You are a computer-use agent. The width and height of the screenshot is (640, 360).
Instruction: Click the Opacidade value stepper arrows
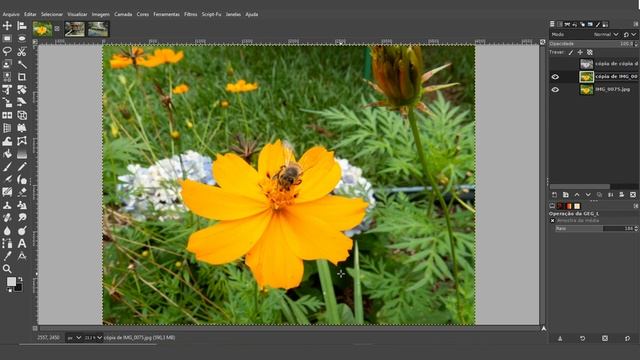tap(636, 44)
